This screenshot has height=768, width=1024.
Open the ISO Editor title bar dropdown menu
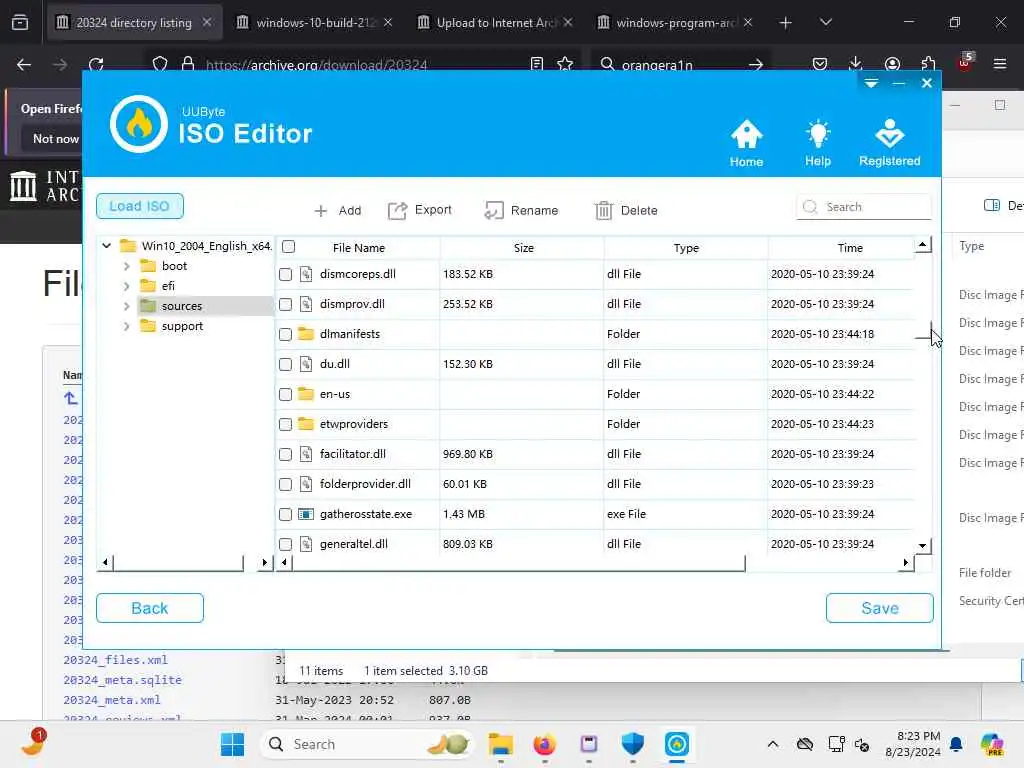point(871,83)
